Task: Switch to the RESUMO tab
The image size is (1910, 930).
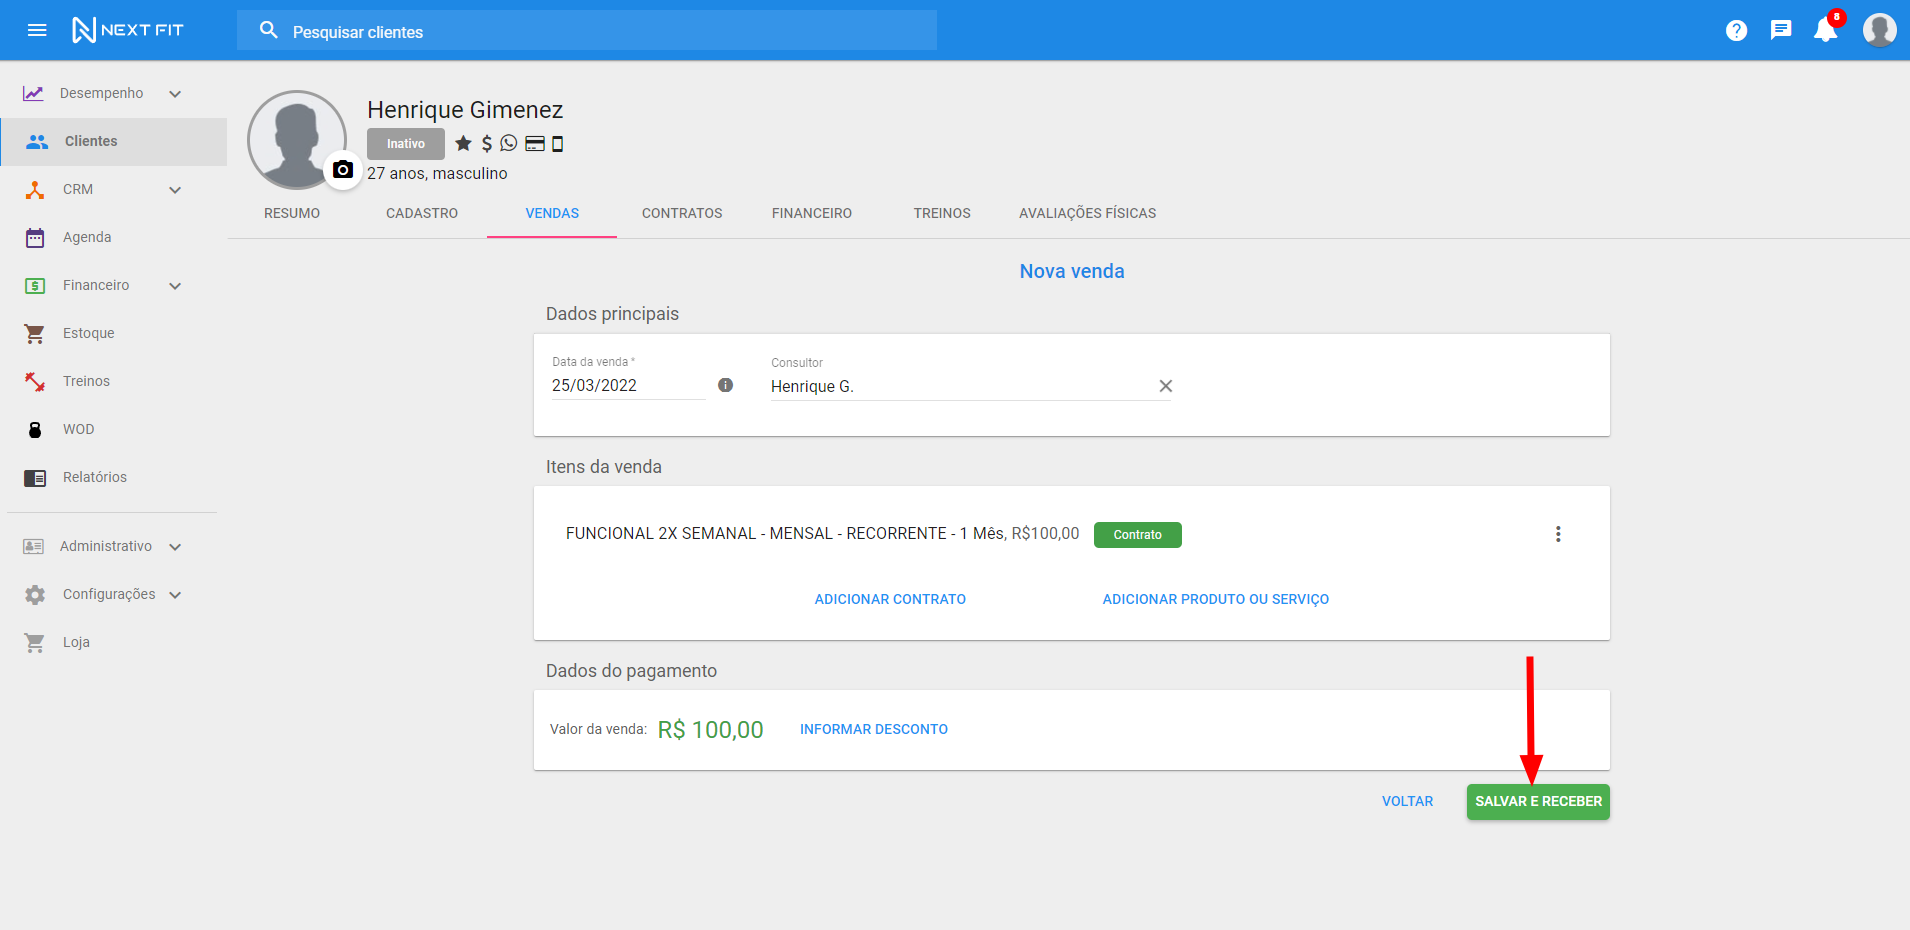Action: click(x=292, y=213)
